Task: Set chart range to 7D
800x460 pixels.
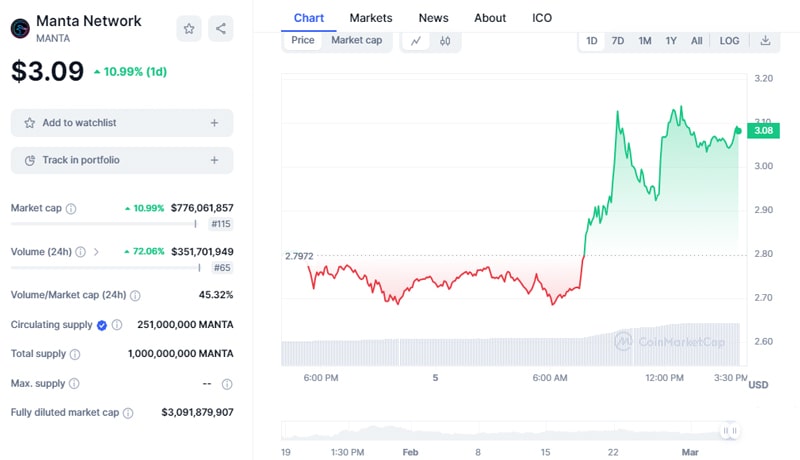Action: (618, 41)
